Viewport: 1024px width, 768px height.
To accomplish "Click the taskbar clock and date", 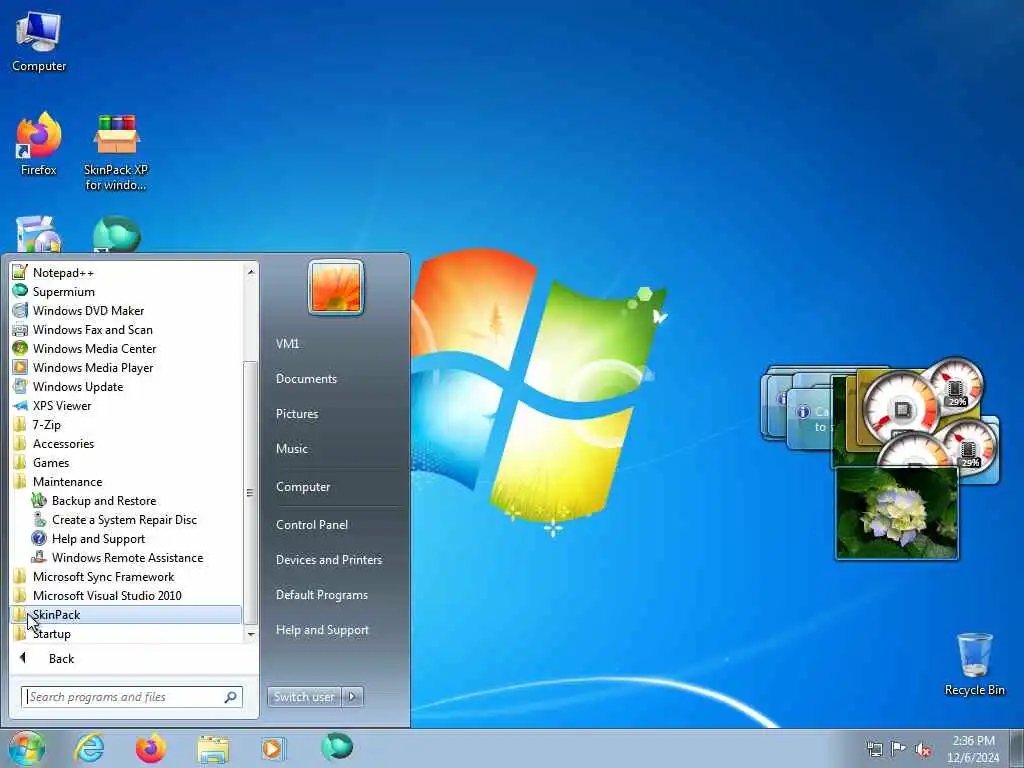I will click(x=973, y=749).
